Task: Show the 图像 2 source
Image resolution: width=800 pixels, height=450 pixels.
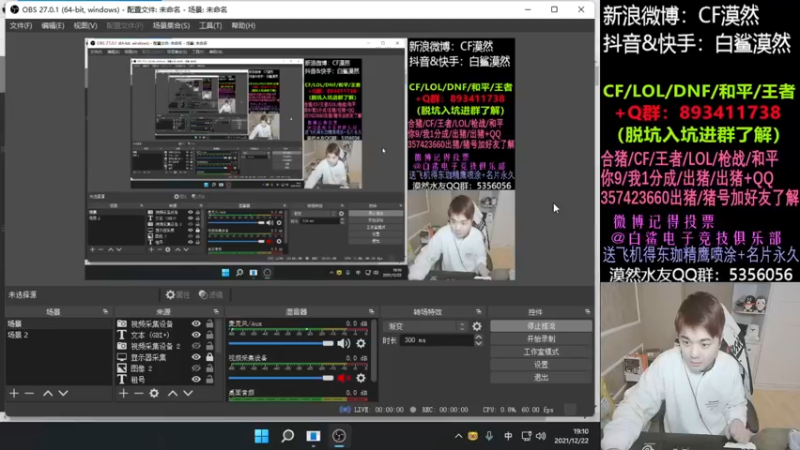Action: 196,368
